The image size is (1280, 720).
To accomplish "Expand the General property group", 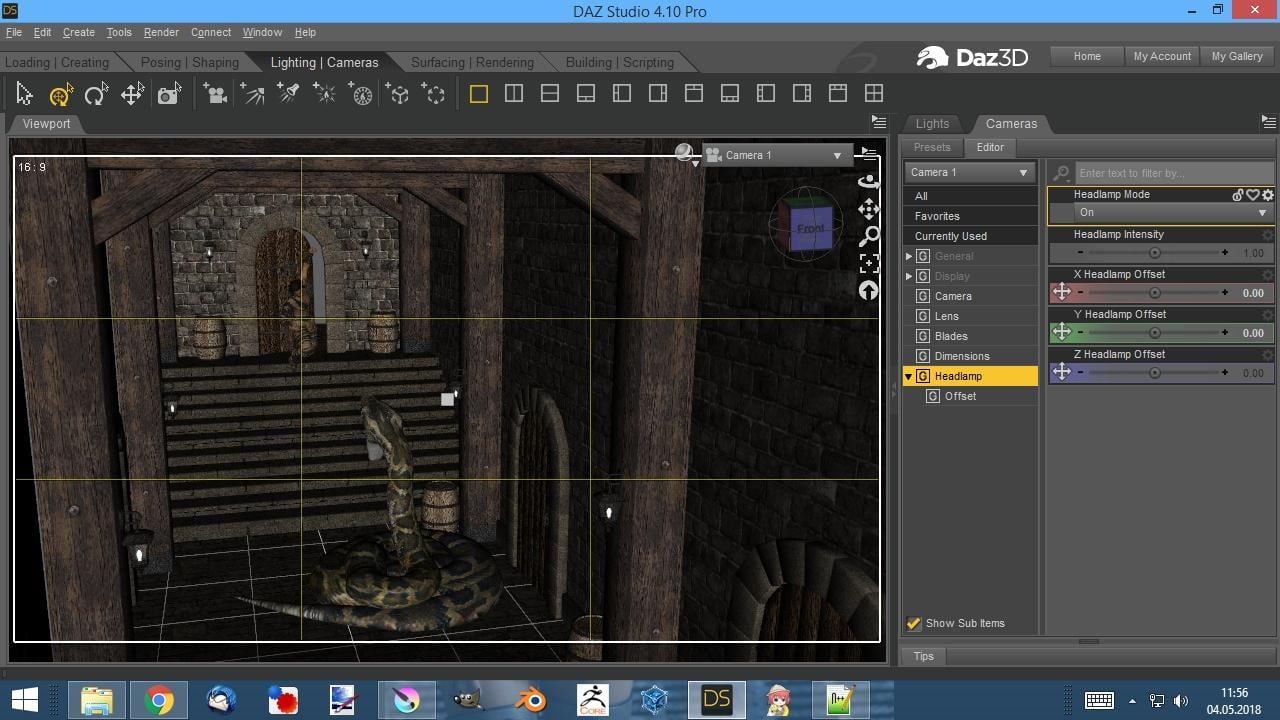I will (909, 256).
